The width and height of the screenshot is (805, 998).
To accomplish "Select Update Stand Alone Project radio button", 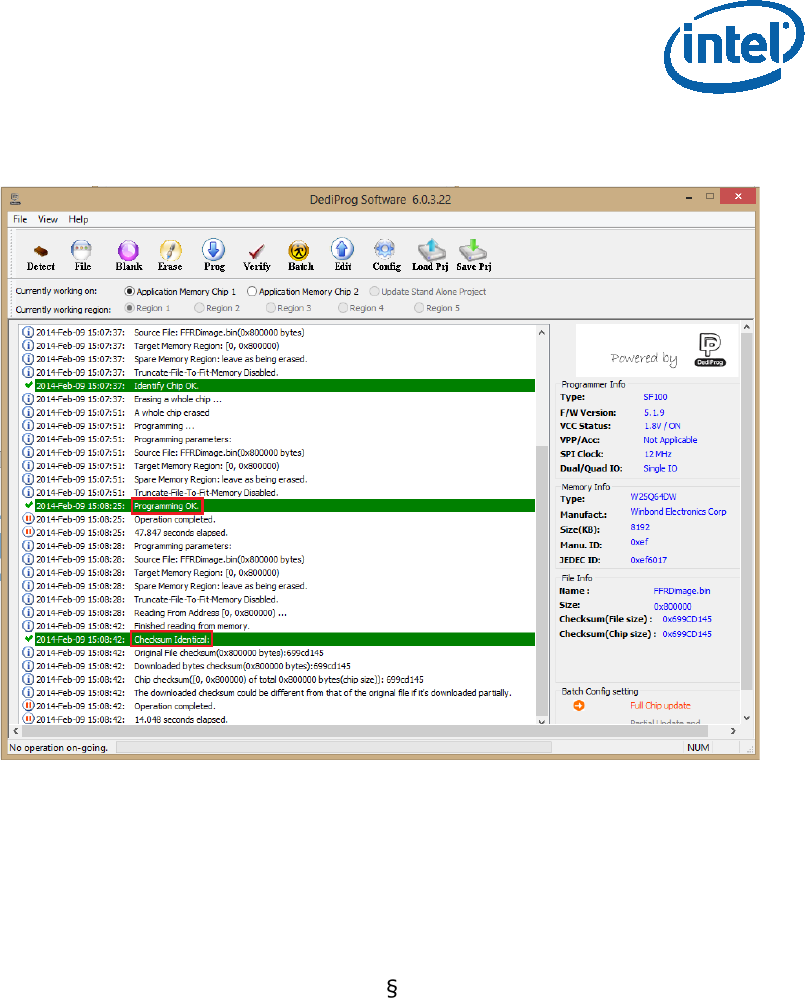I will click(374, 292).
